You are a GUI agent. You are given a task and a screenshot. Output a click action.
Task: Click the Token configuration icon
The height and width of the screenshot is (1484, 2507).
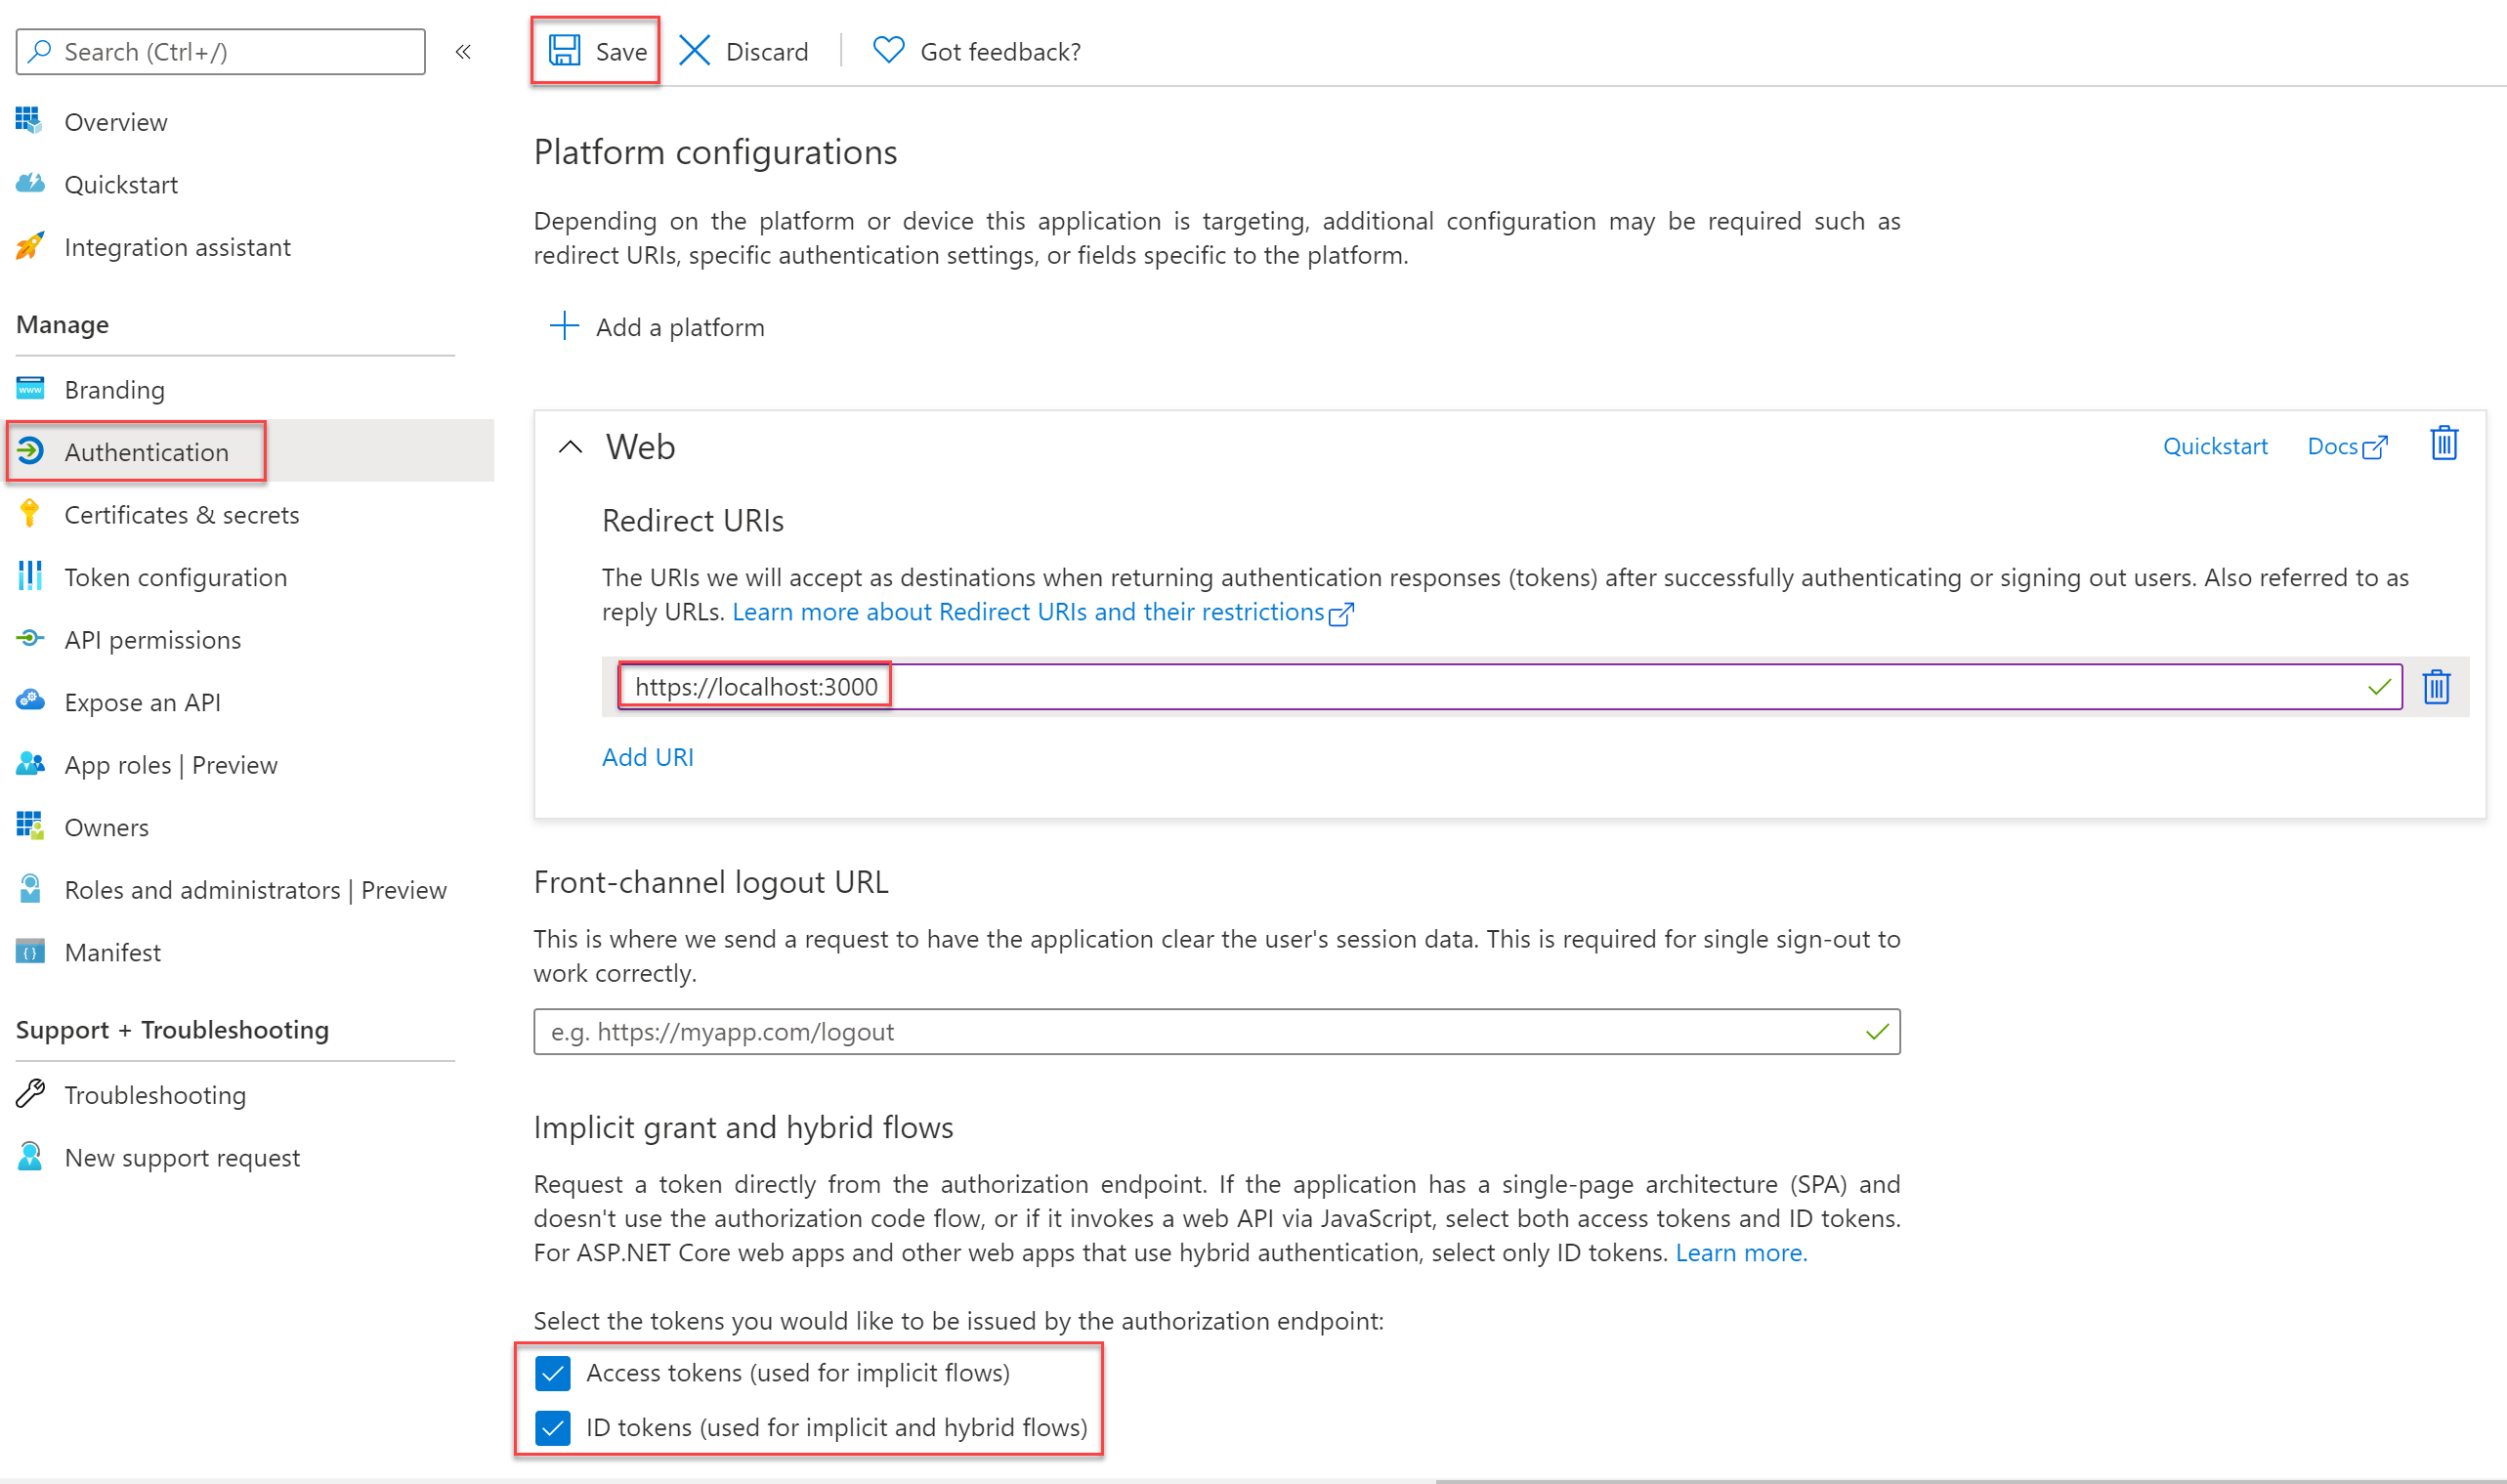(x=32, y=576)
